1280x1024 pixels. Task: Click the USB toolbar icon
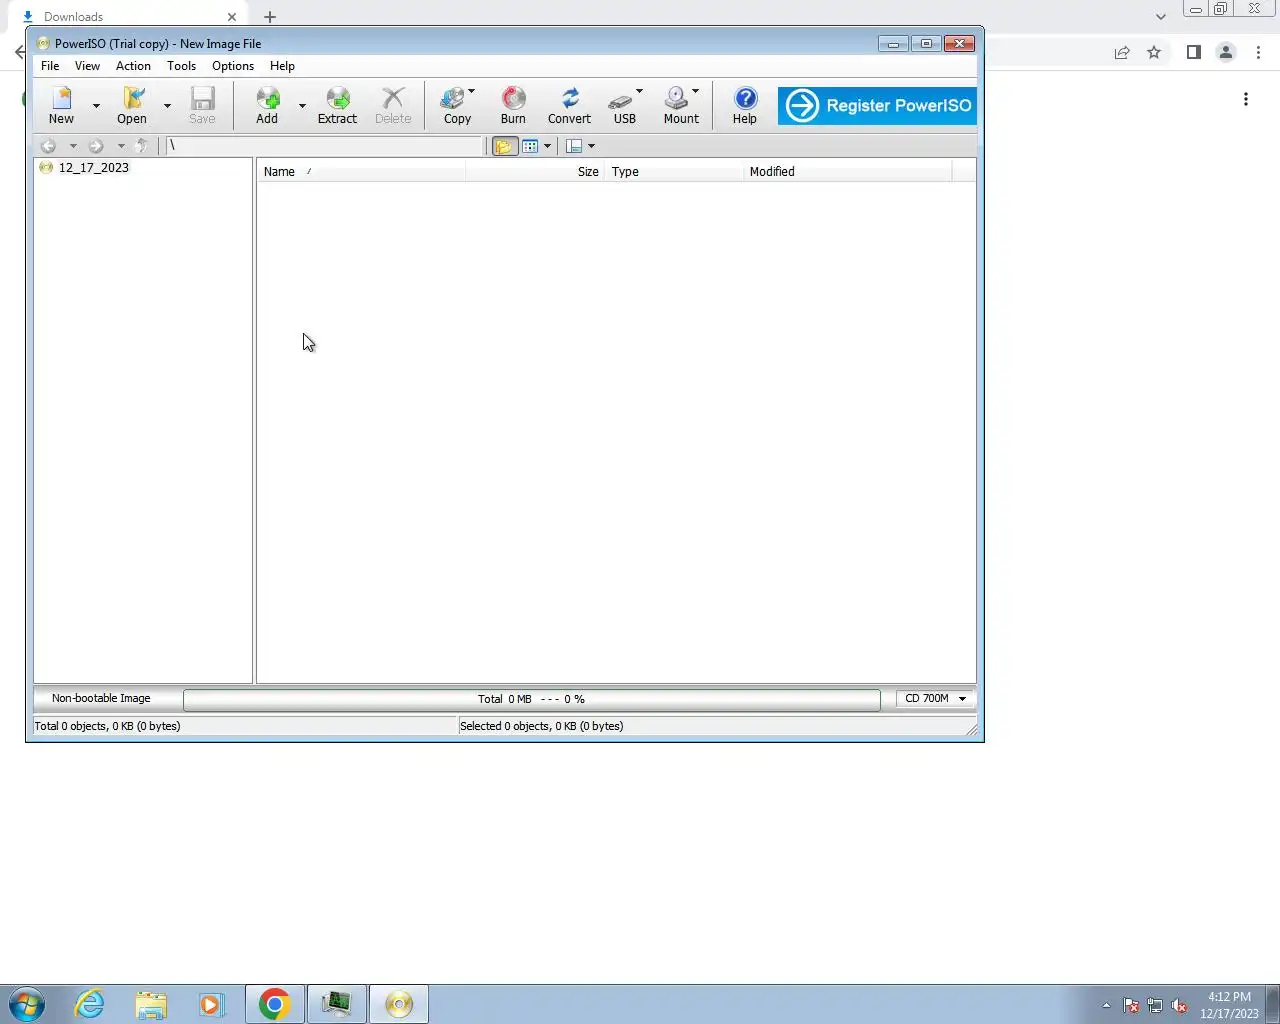coord(623,105)
